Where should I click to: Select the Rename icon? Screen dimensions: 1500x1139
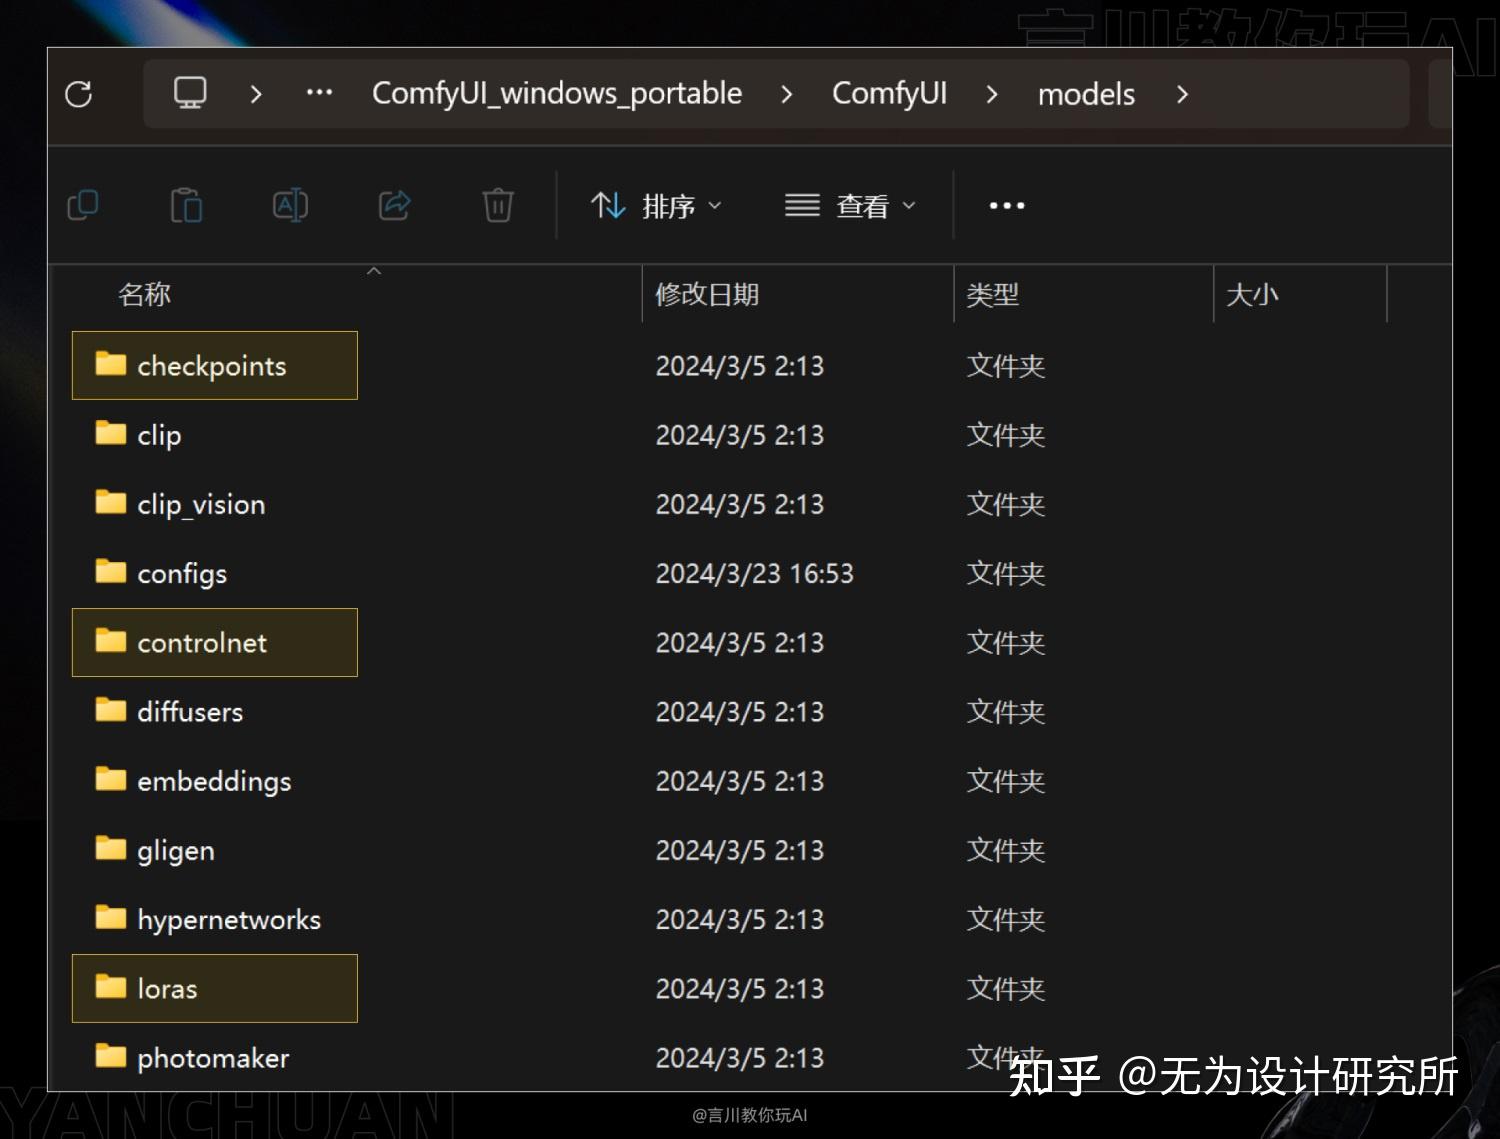290,205
